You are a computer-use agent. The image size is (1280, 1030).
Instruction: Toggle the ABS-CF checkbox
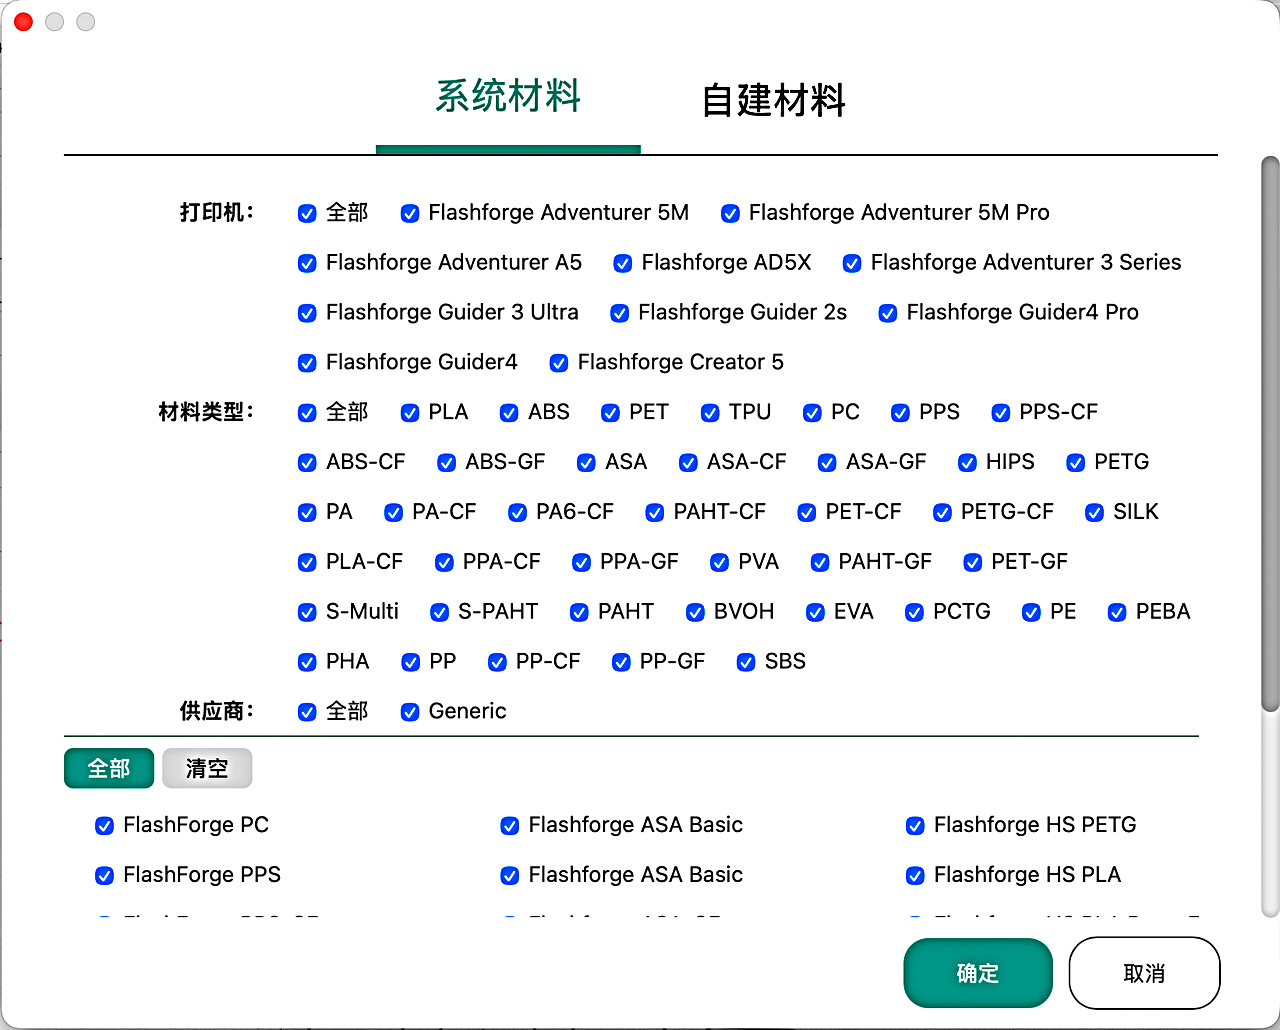tap(307, 463)
